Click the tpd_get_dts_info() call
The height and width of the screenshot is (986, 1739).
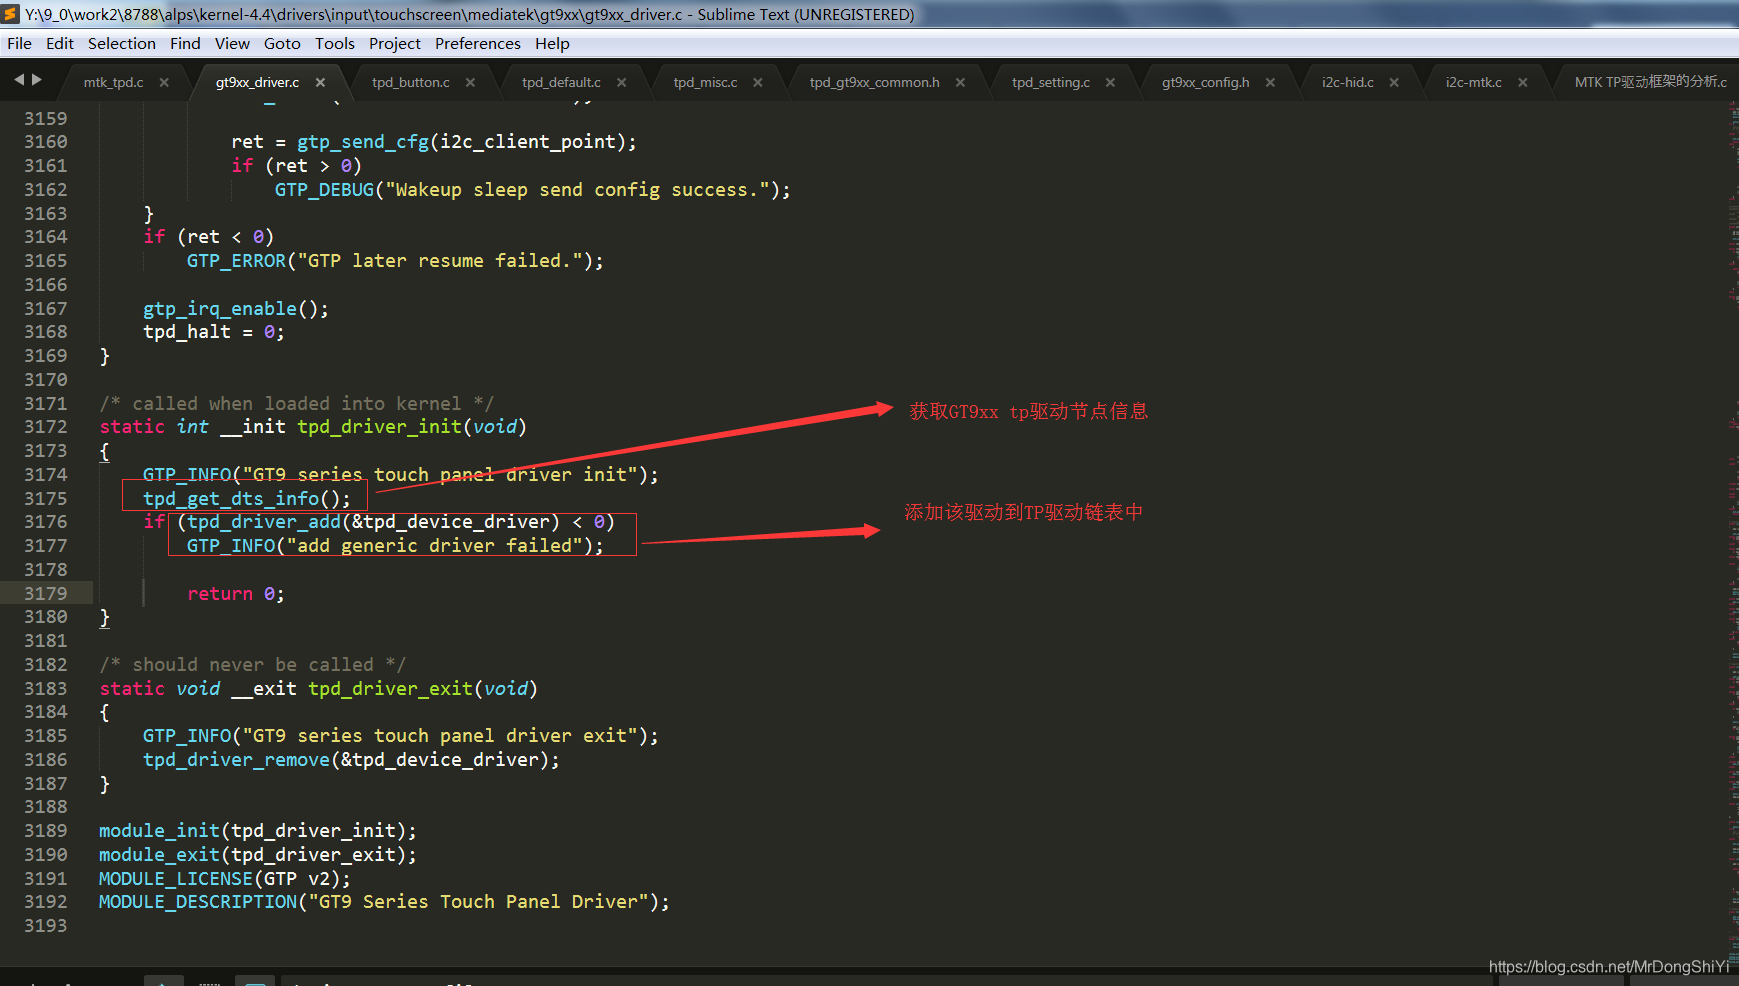pyautogui.click(x=247, y=498)
